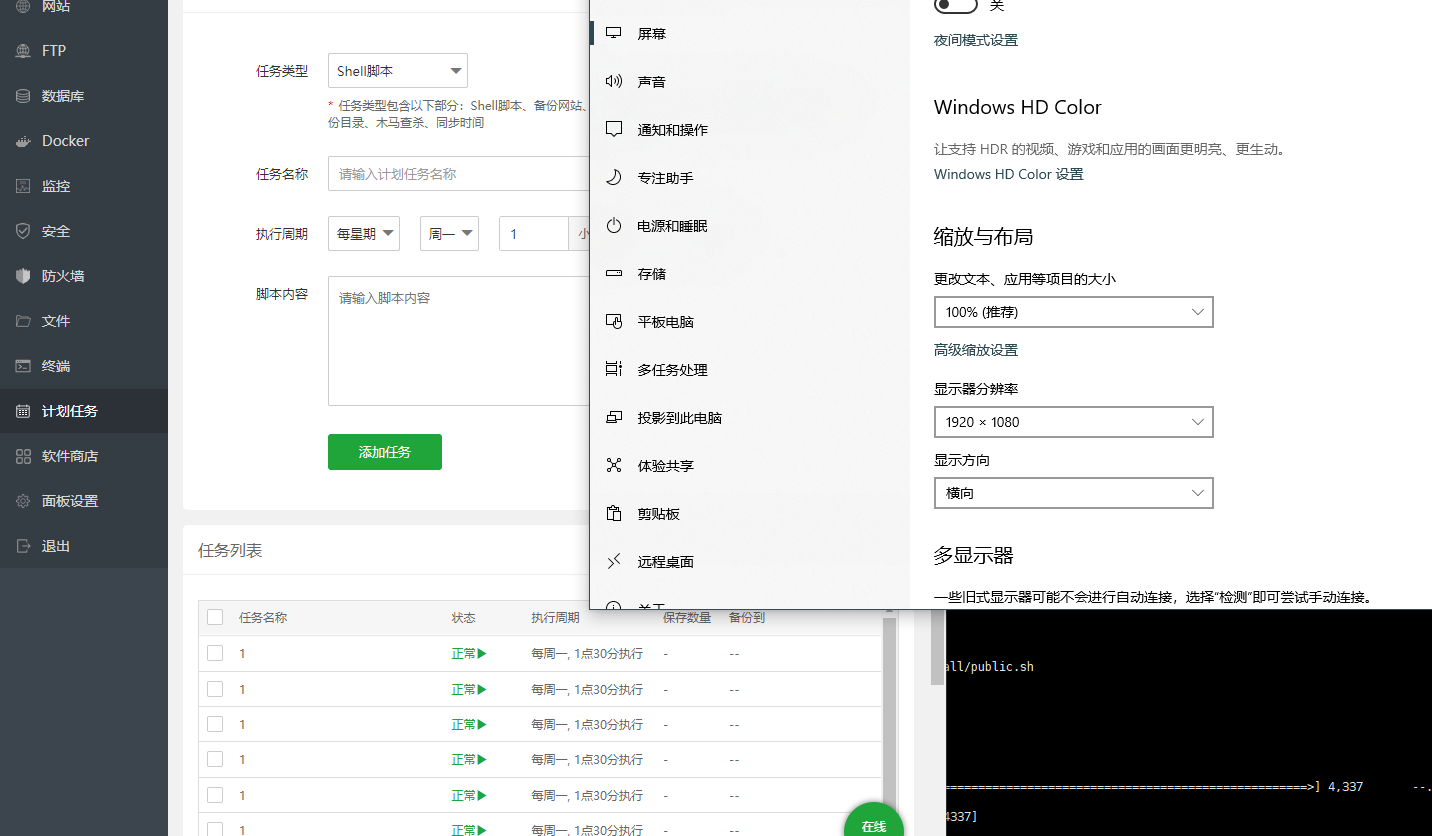Image resolution: width=1432 pixels, height=836 pixels.
Task: Click the 屏幕 display icon in Settings
Action: click(614, 33)
